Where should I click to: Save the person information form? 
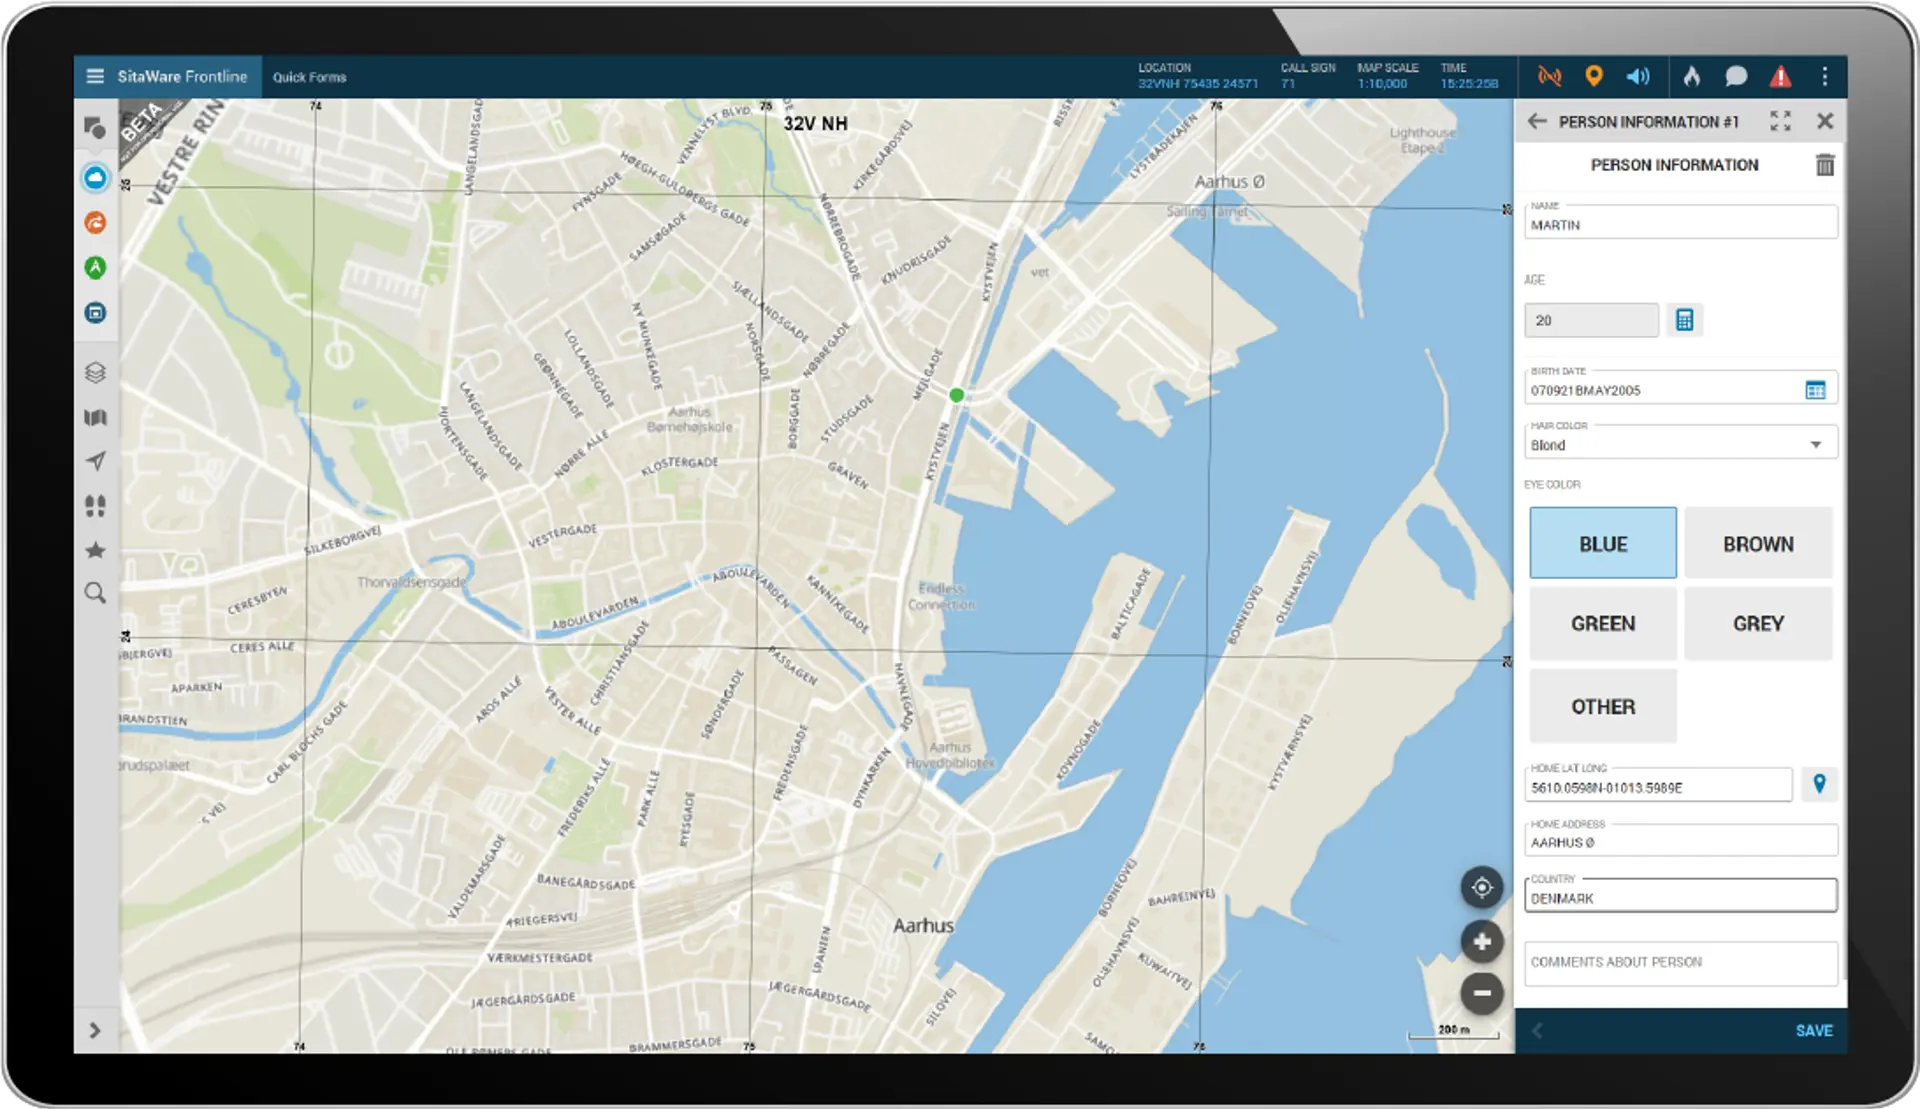point(1814,1030)
